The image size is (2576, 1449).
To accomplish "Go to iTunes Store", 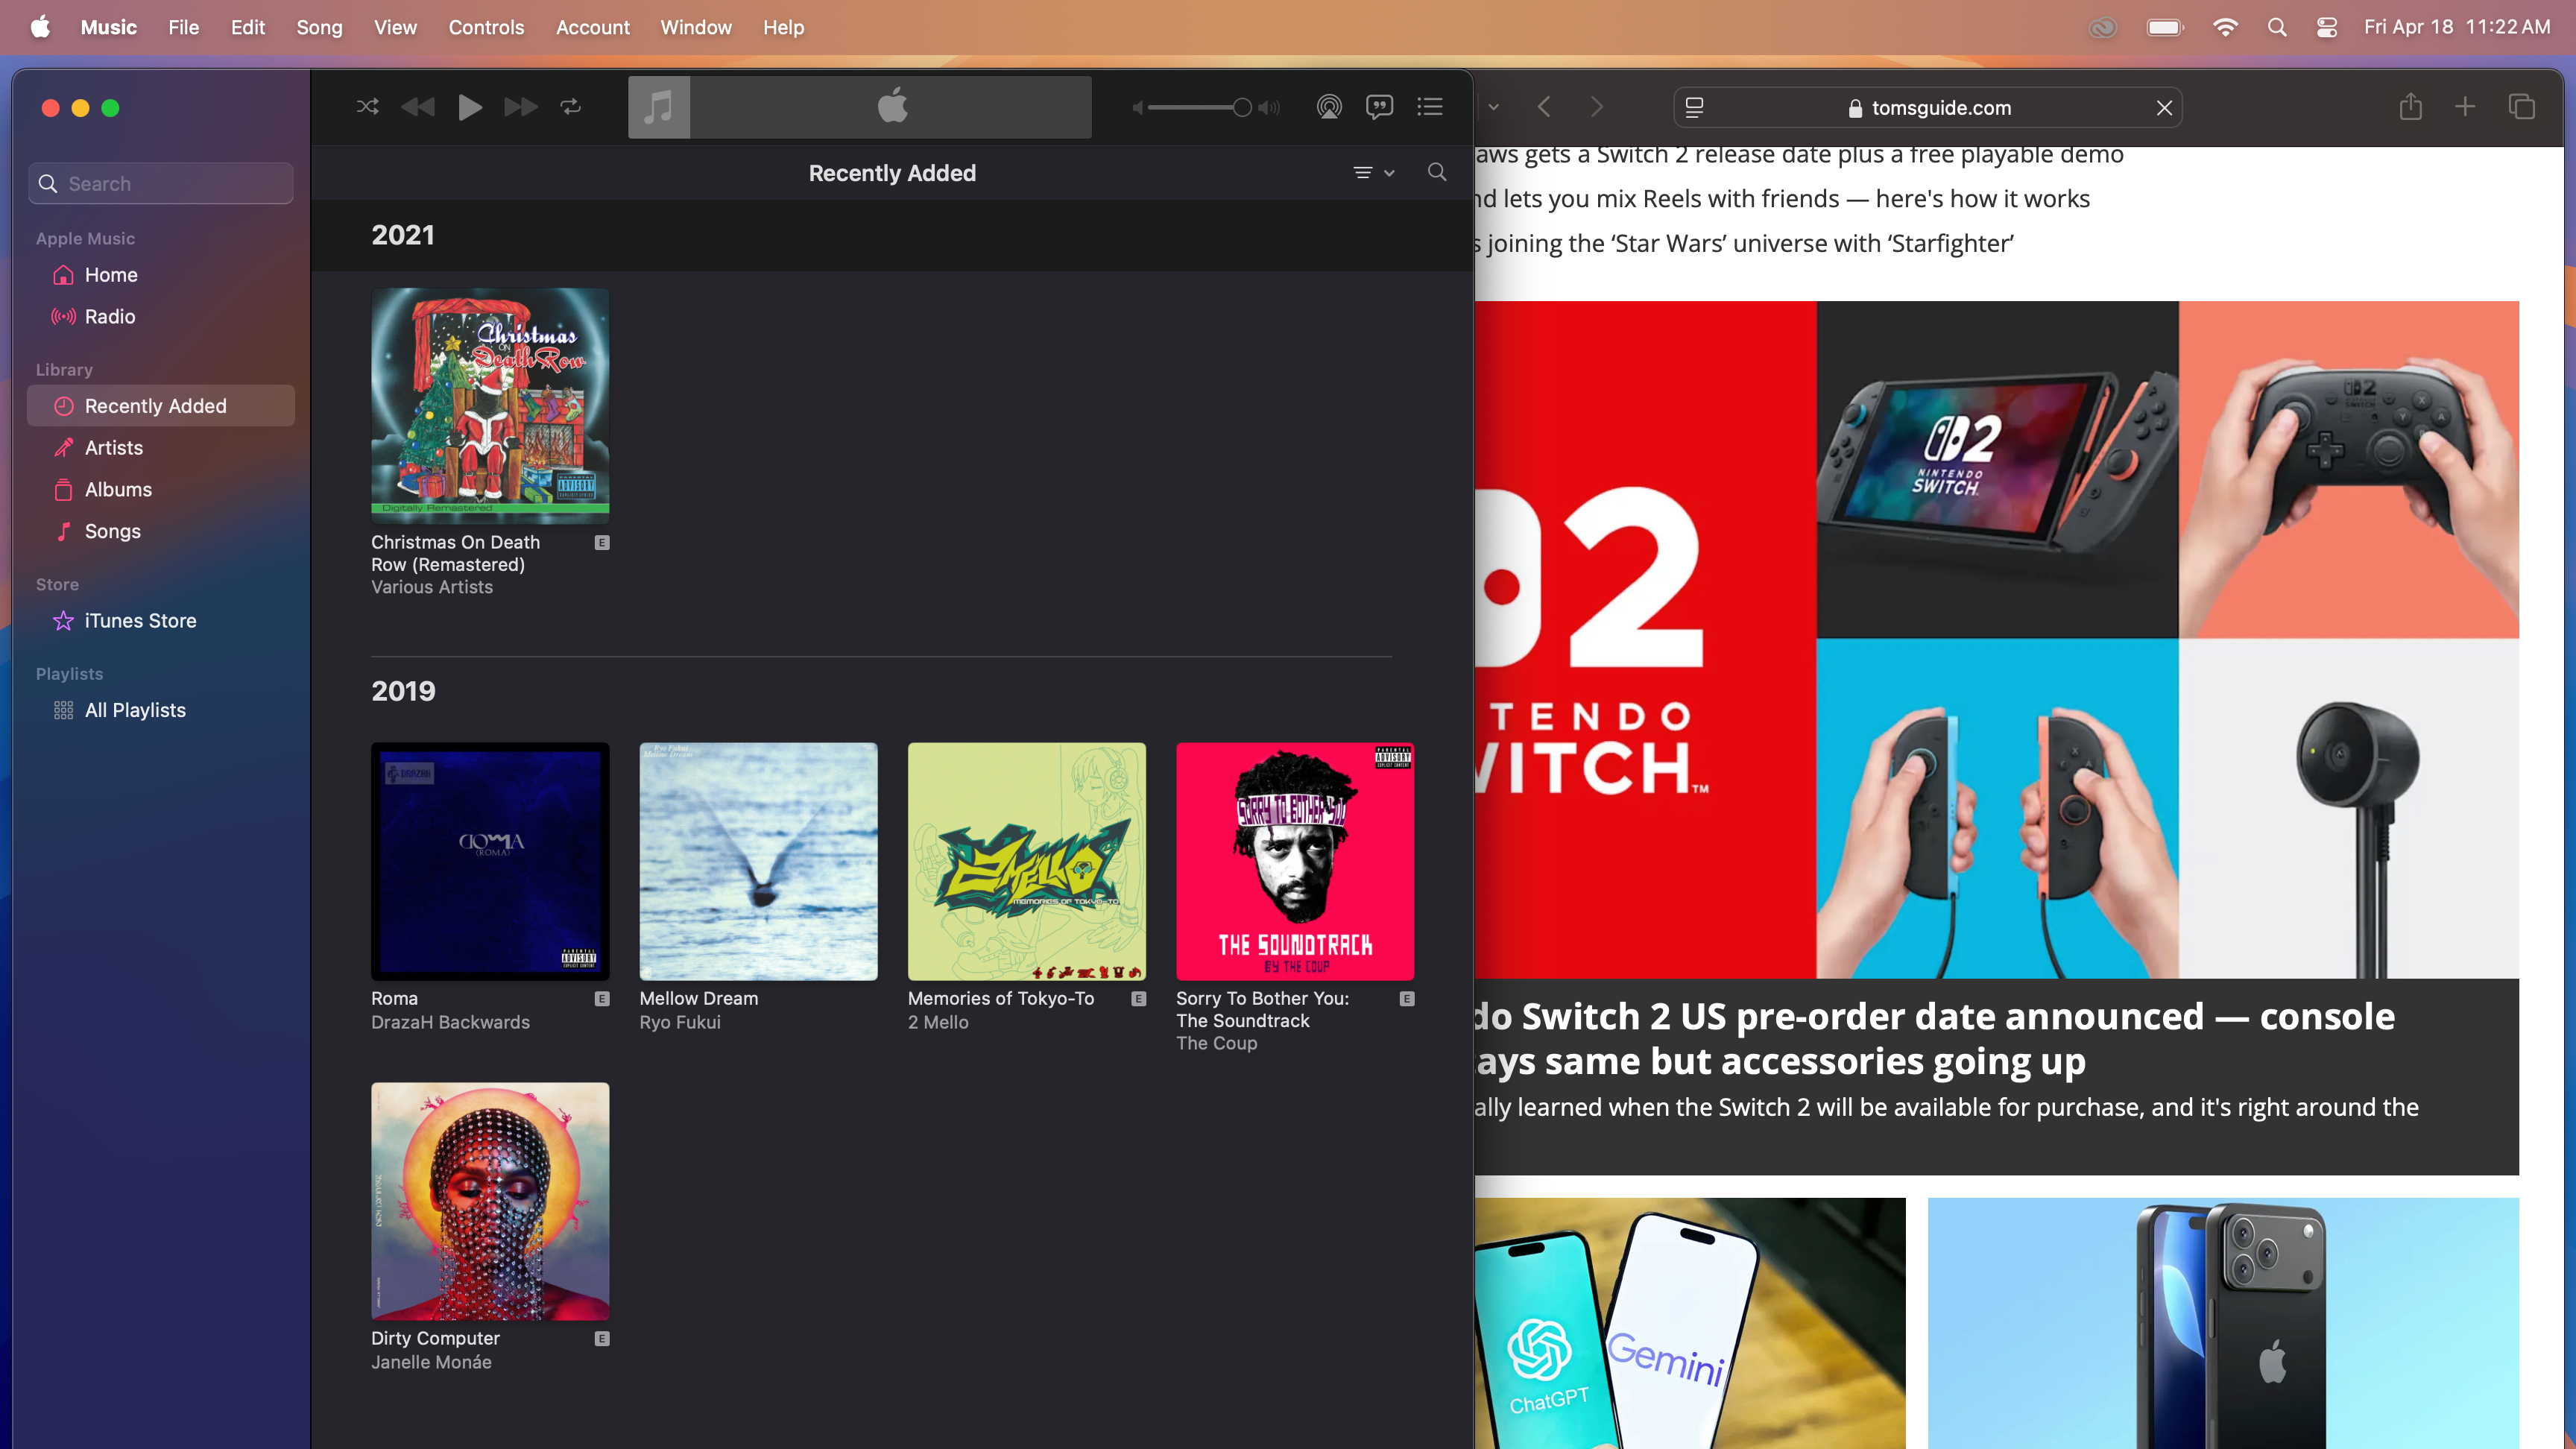I will coord(140,621).
